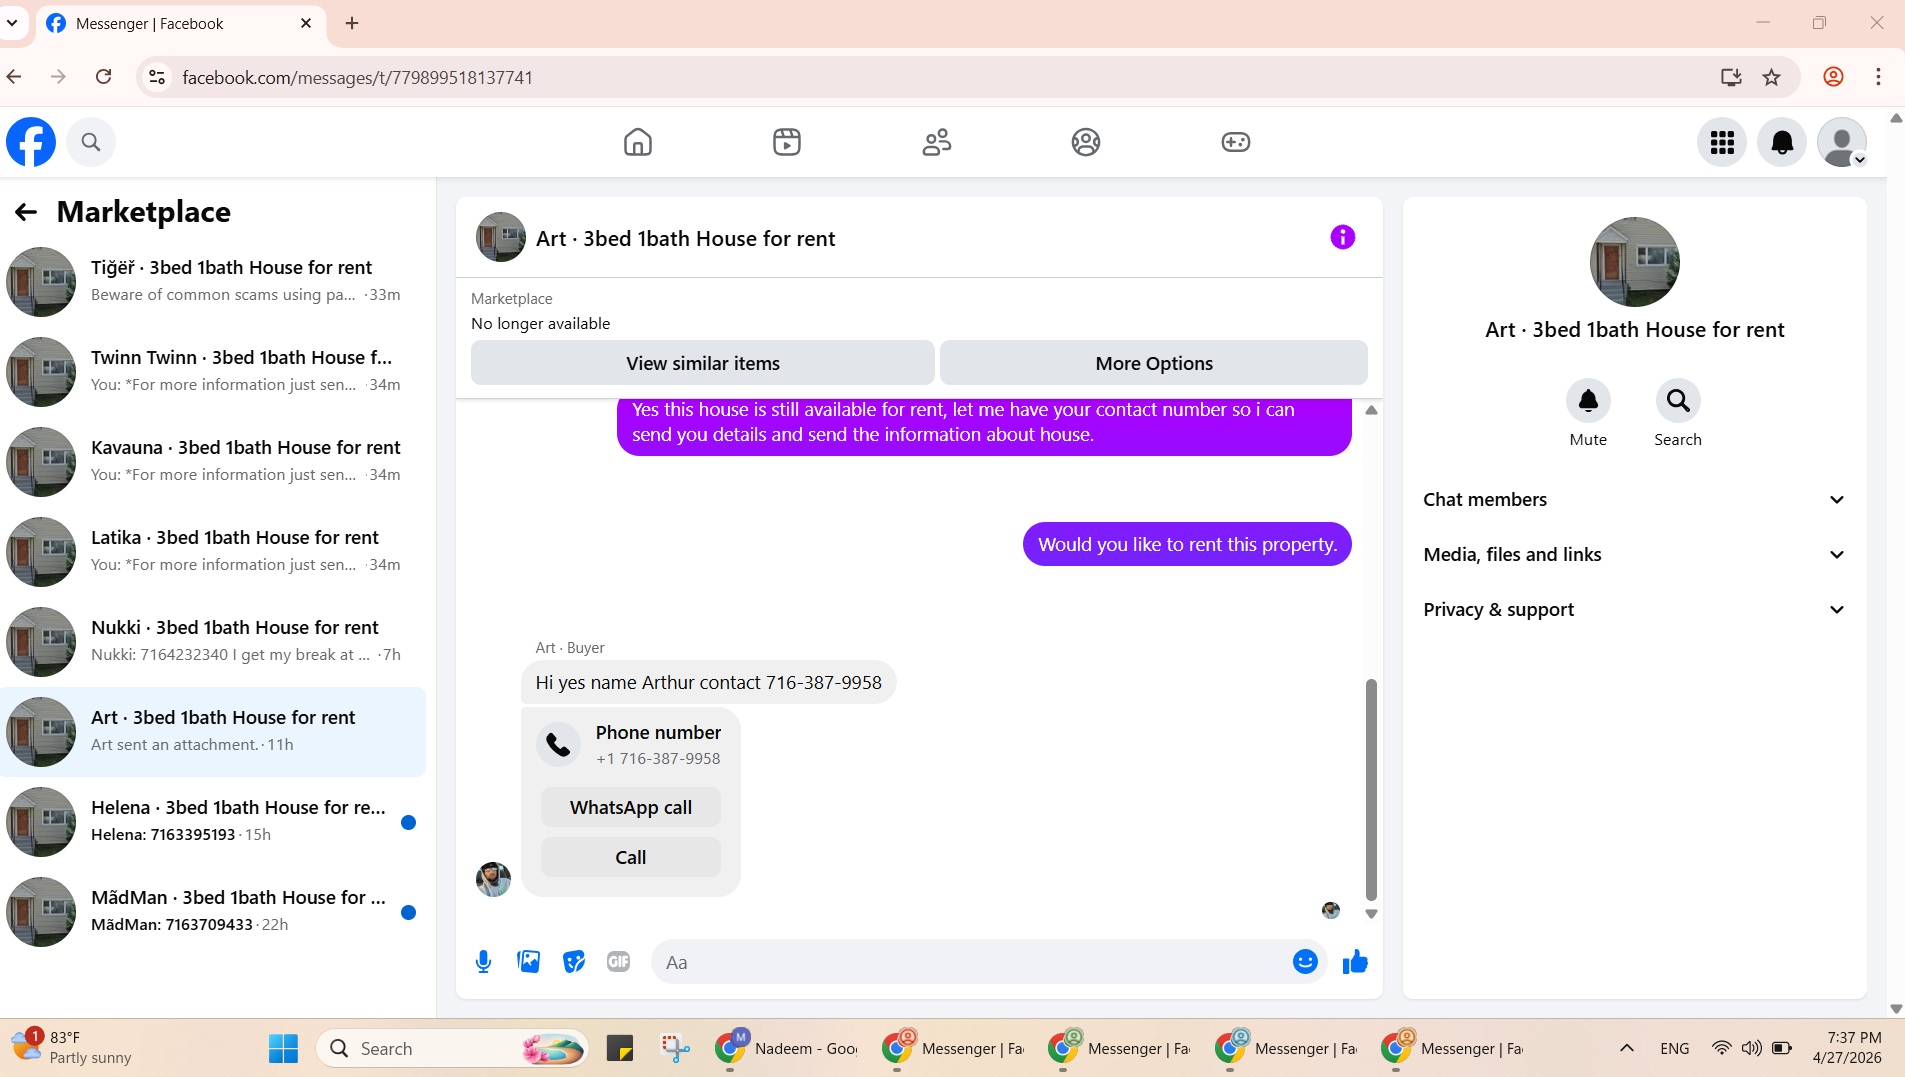
Task: Install app icon in address bar
Action: (x=1731, y=77)
